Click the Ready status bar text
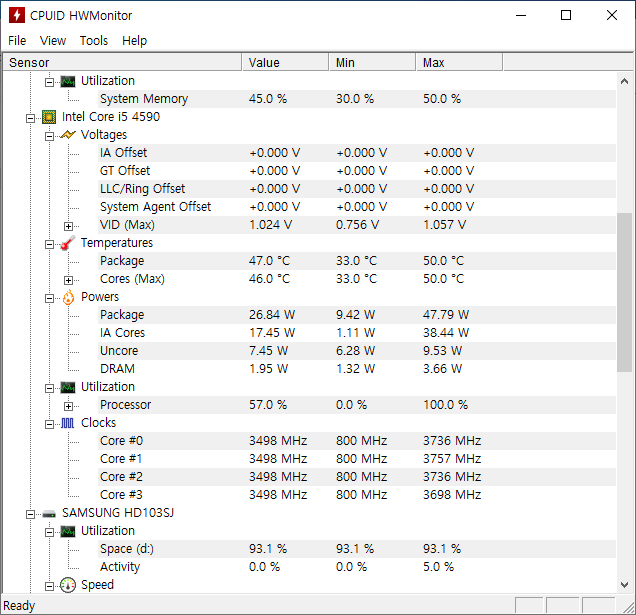636x615 pixels. coord(19,606)
